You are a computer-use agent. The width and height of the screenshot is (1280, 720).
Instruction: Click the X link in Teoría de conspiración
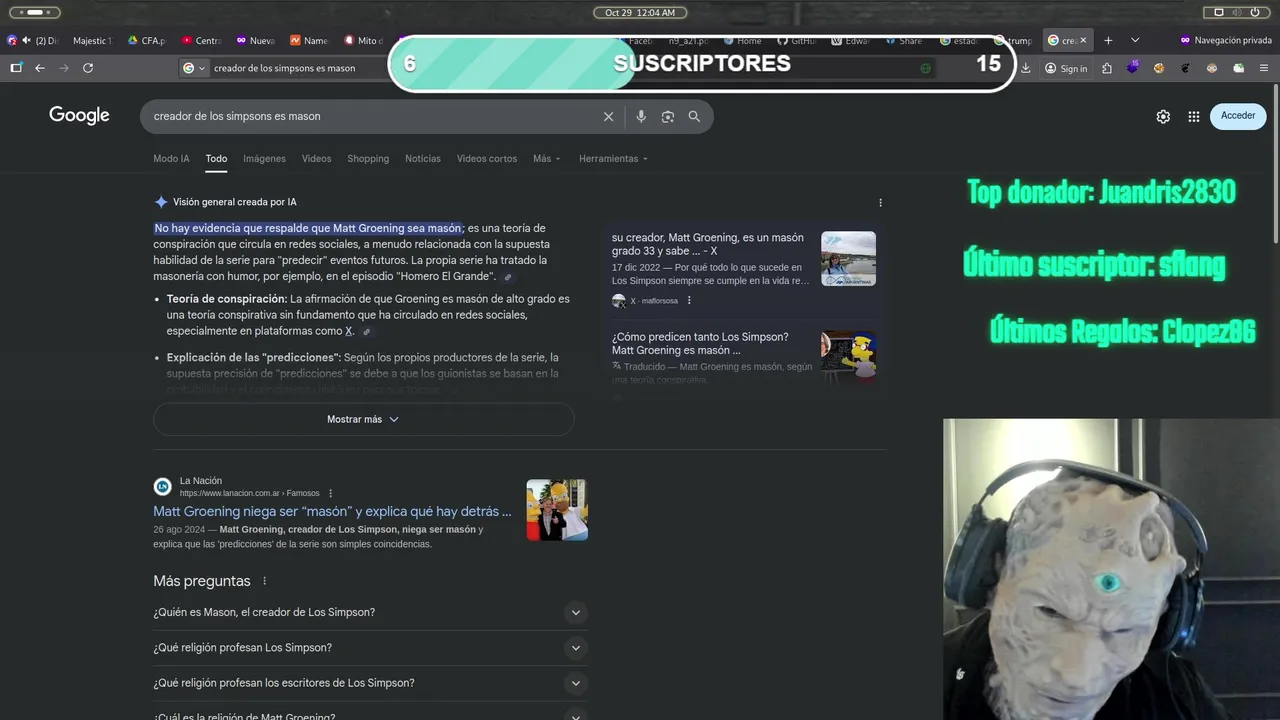349,331
